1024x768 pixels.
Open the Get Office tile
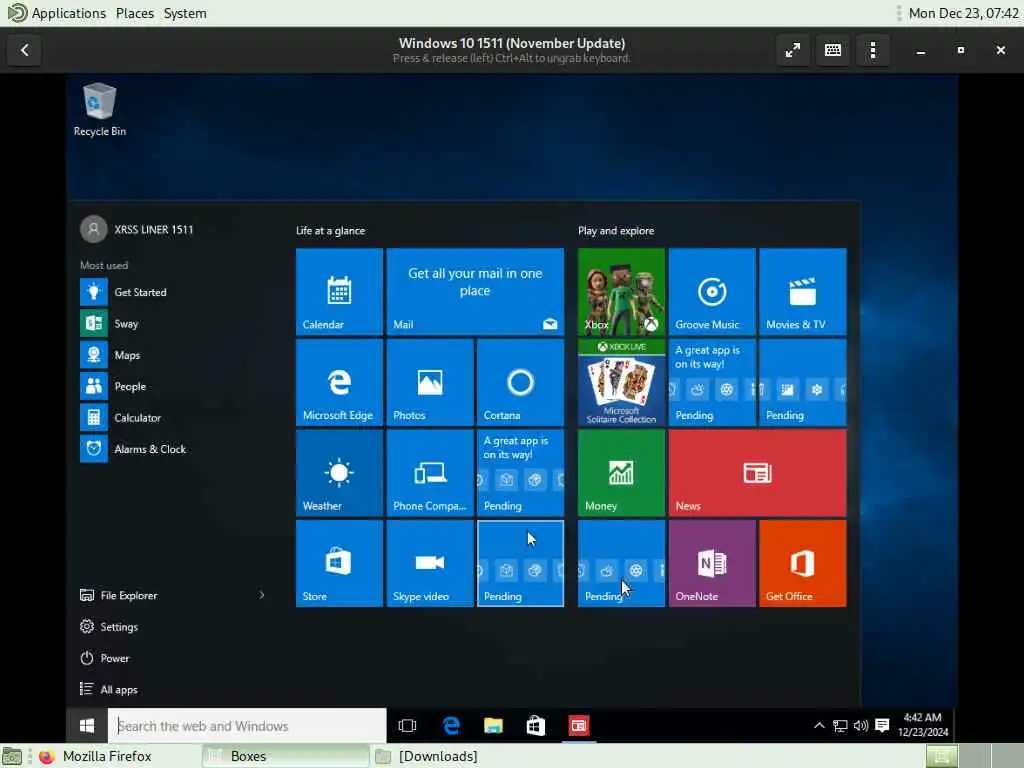point(803,564)
